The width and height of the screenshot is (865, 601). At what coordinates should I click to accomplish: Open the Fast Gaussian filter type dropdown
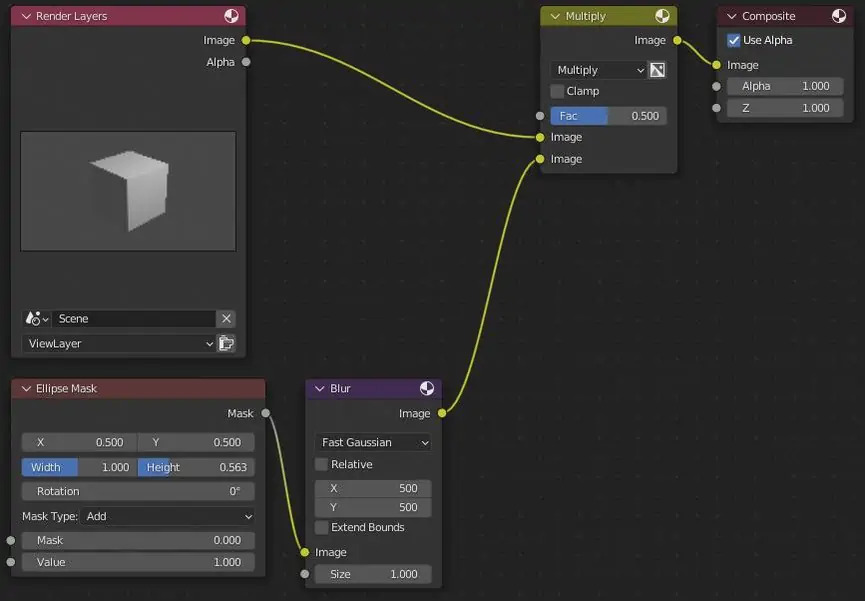tap(373, 442)
